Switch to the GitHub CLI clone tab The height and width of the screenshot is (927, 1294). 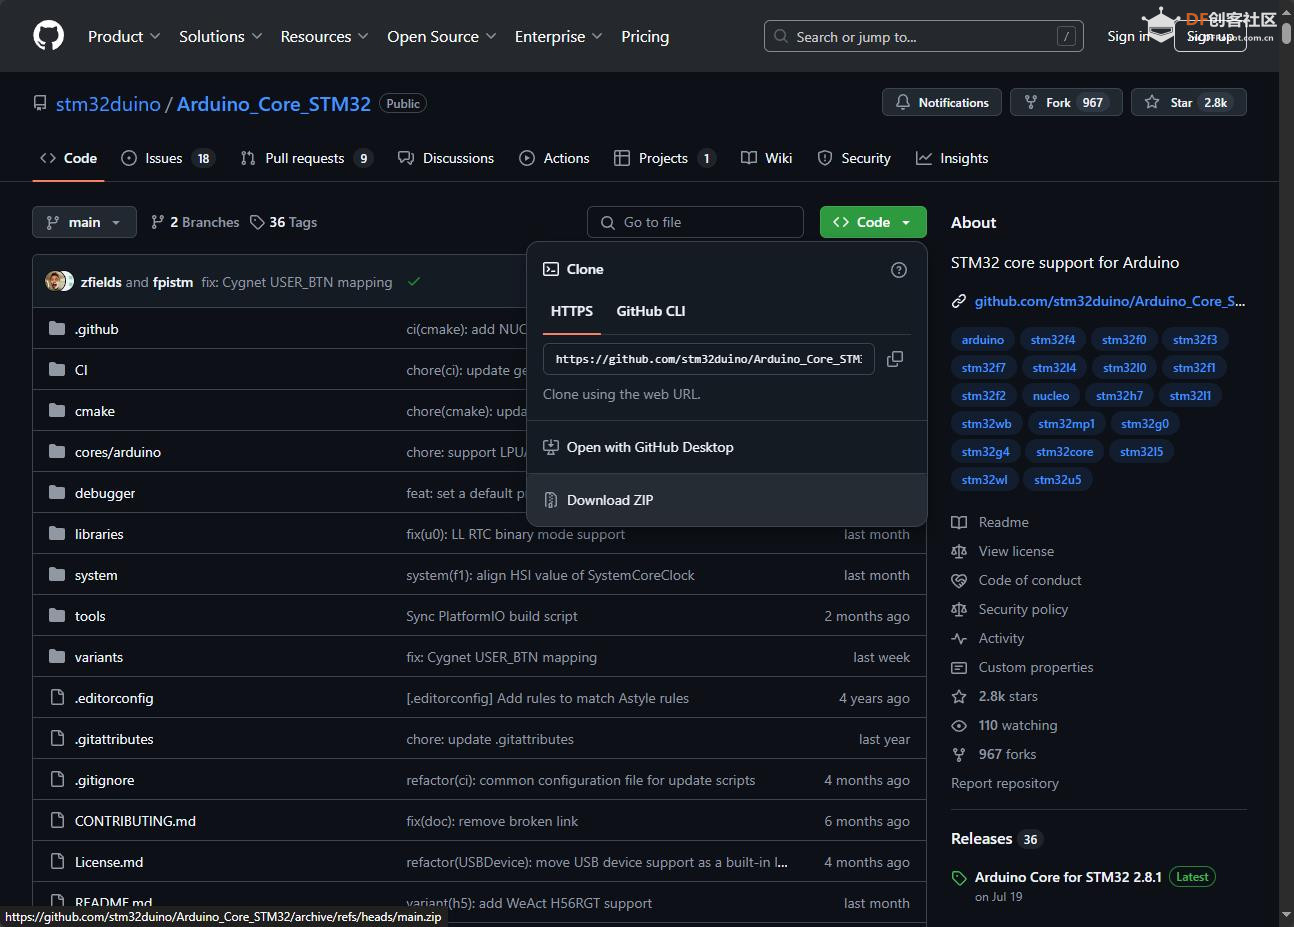(x=651, y=311)
